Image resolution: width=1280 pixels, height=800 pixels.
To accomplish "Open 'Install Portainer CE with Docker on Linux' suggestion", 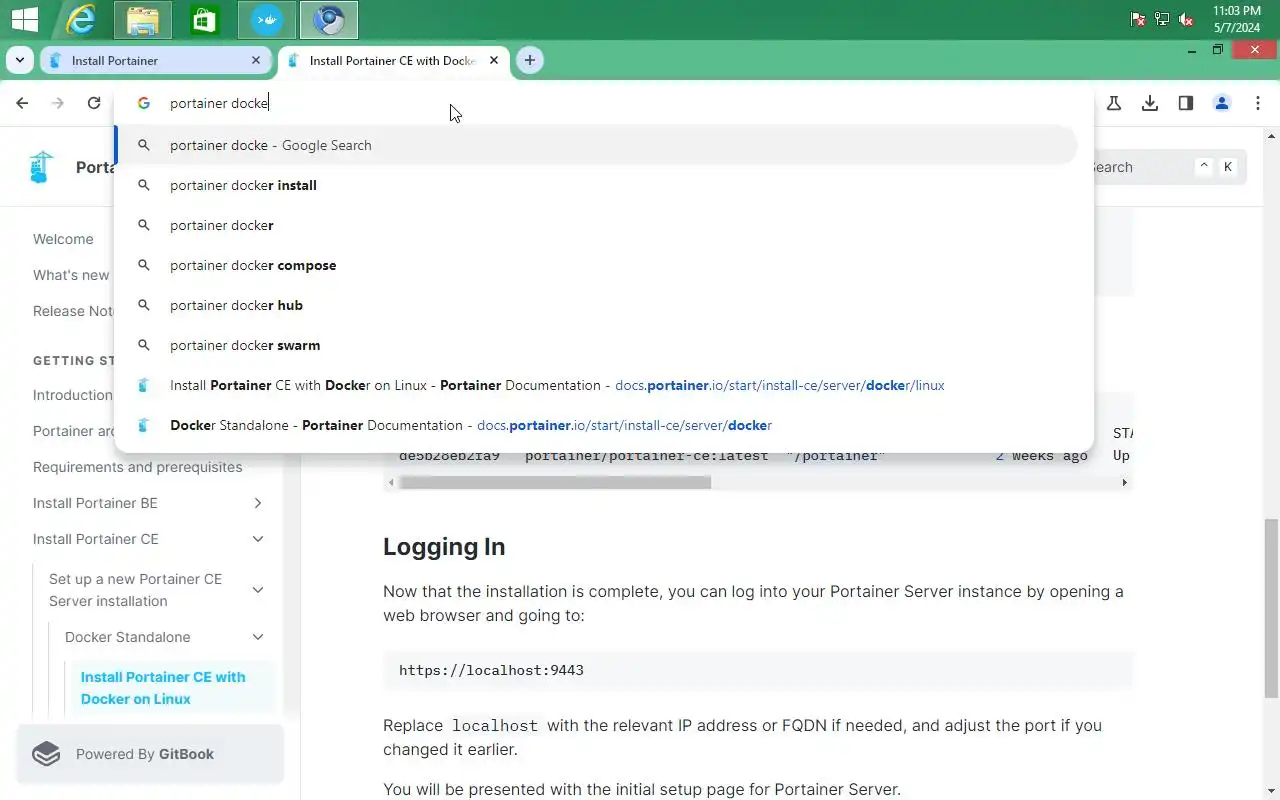I will [x=597, y=385].
